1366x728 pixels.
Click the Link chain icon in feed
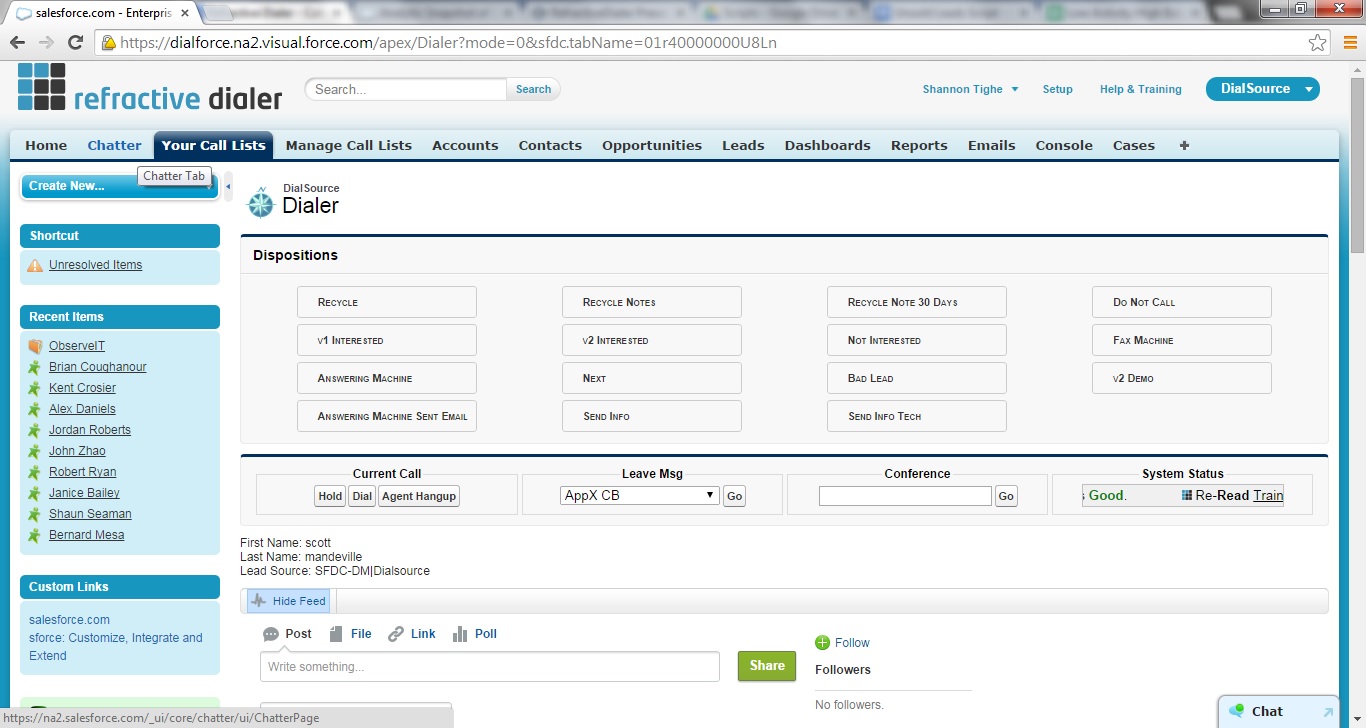coord(396,634)
